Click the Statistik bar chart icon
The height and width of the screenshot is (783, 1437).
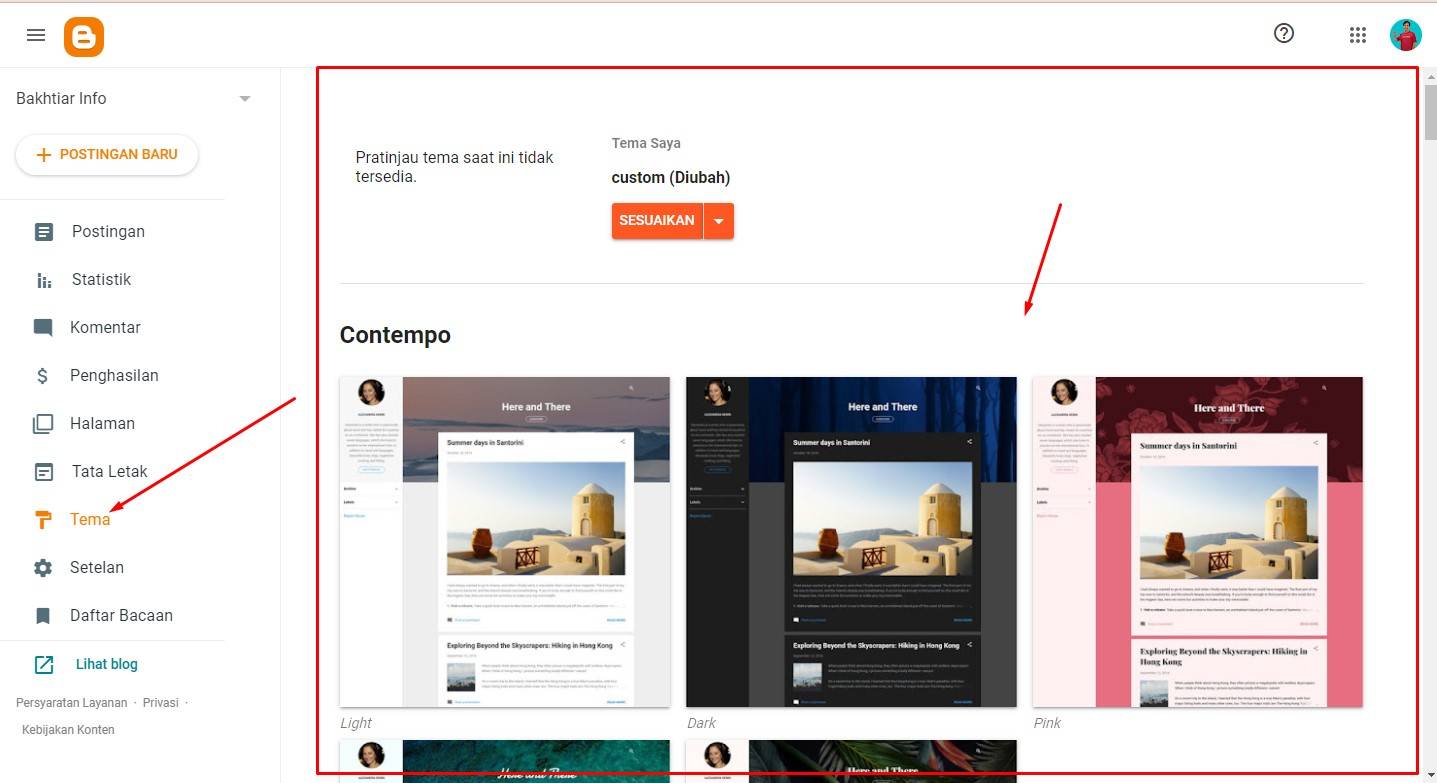[43, 280]
